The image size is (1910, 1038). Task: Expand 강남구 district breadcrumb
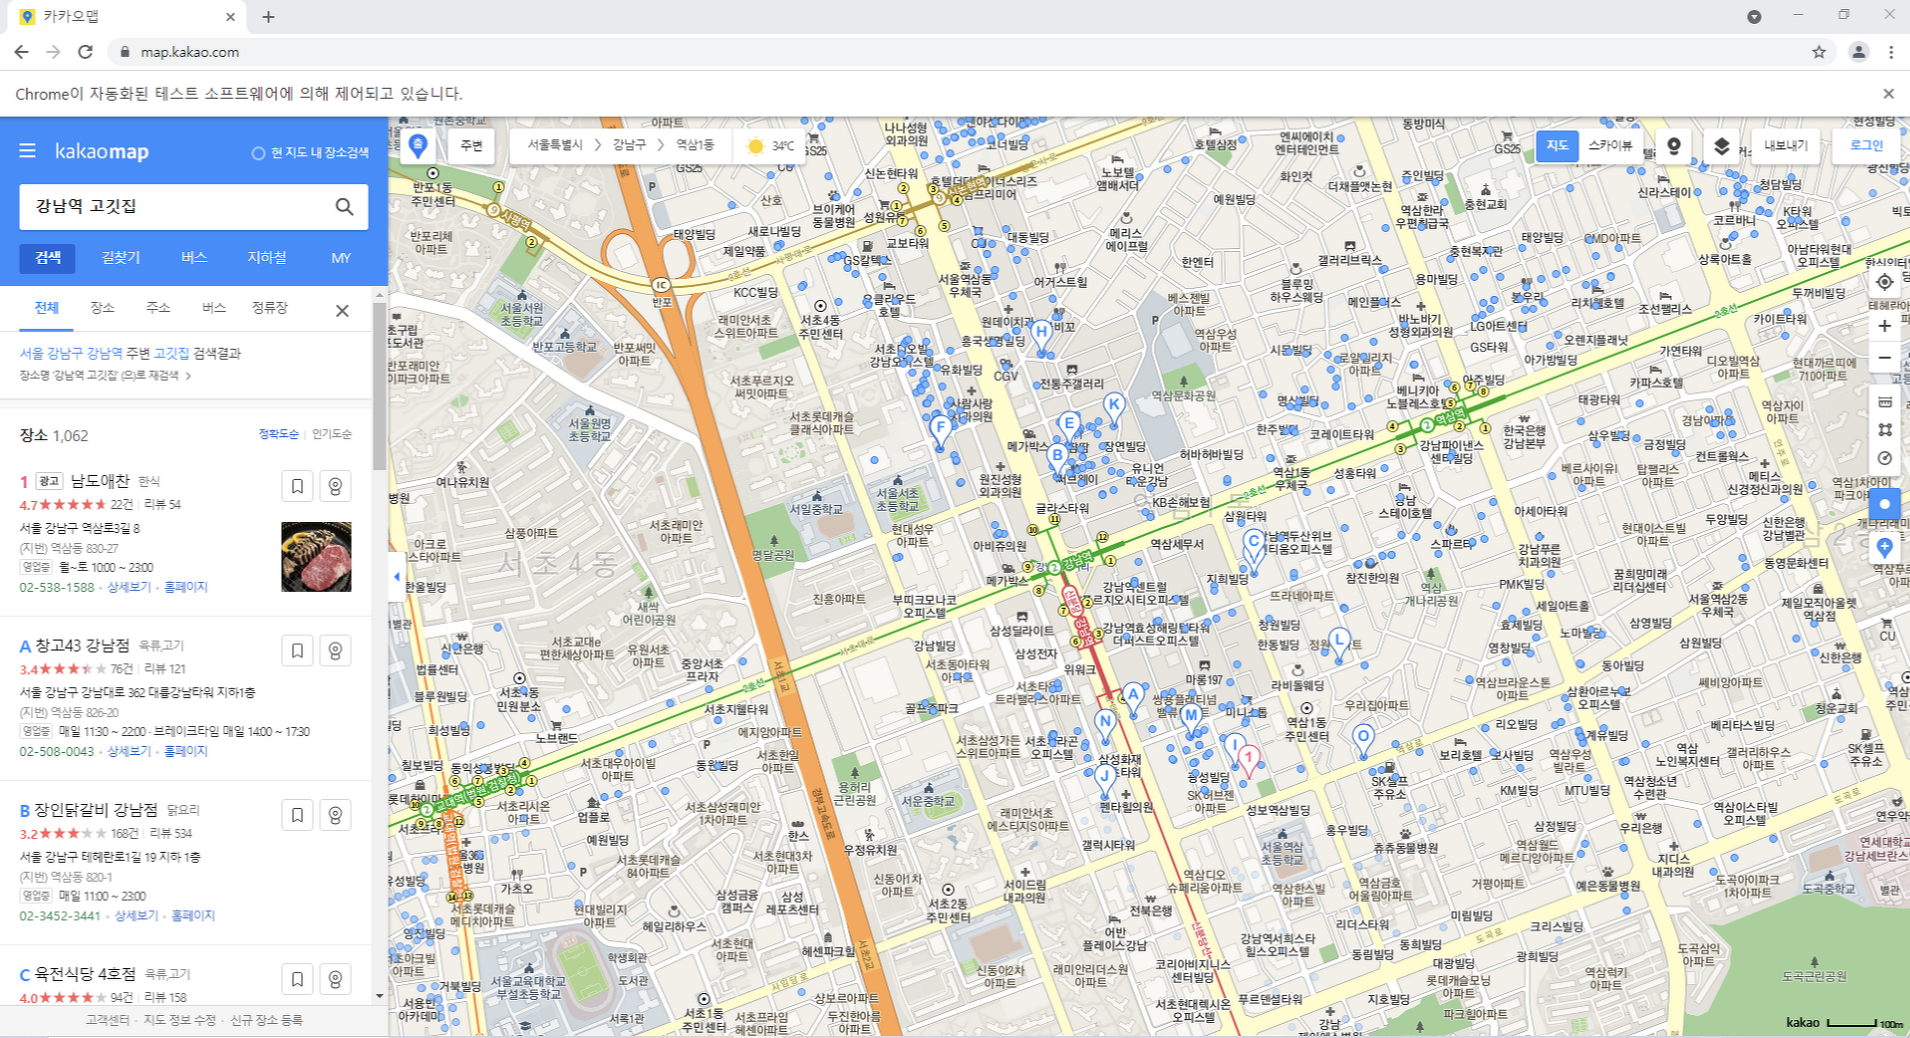click(x=629, y=146)
